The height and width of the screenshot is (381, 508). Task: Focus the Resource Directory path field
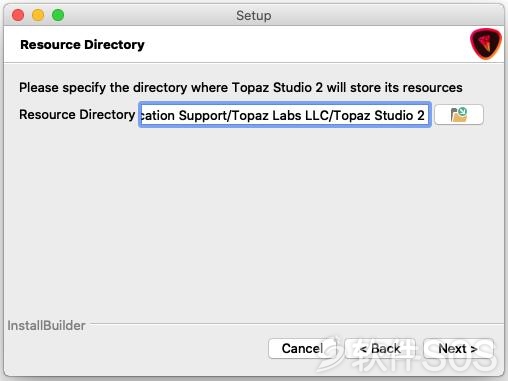coord(285,115)
